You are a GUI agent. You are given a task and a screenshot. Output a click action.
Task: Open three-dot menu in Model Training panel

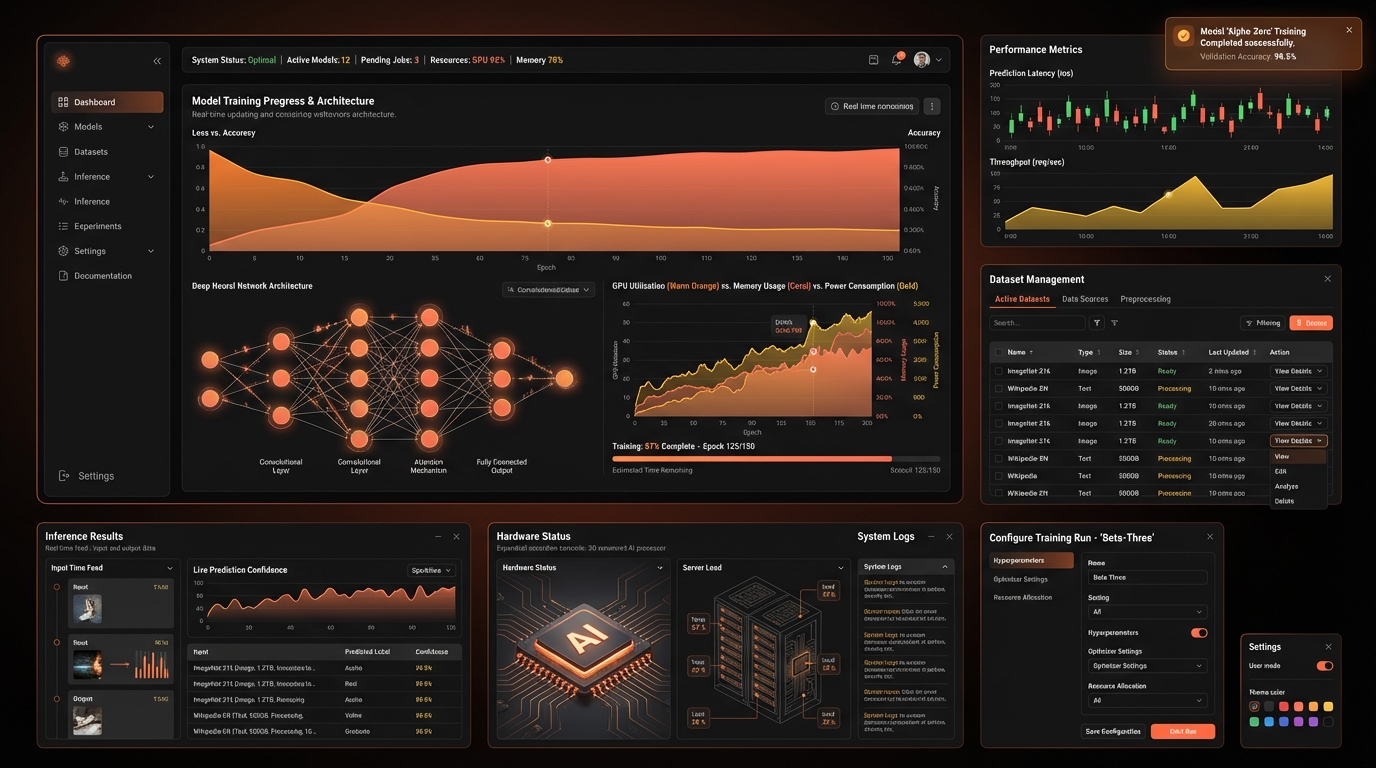932,106
